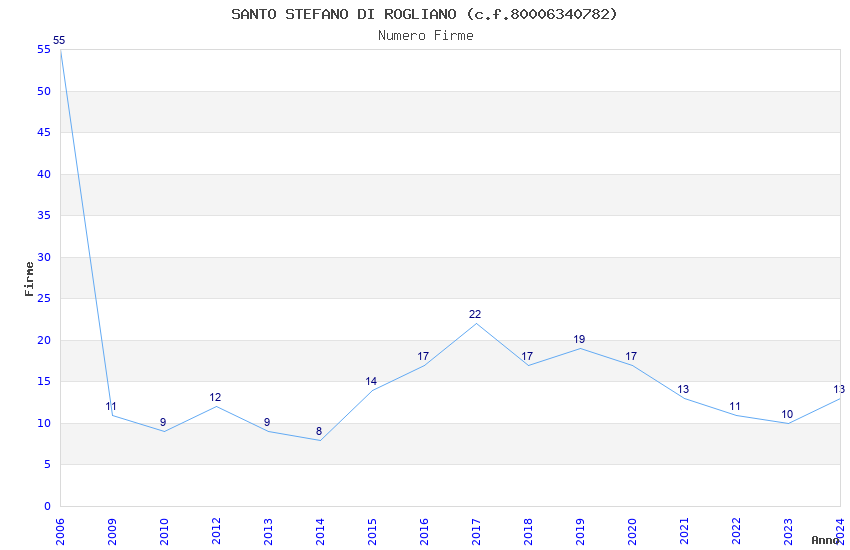The height and width of the screenshot is (550, 850).
Task: Click y-axis tick value 30
Action: pyautogui.click(x=44, y=257)
